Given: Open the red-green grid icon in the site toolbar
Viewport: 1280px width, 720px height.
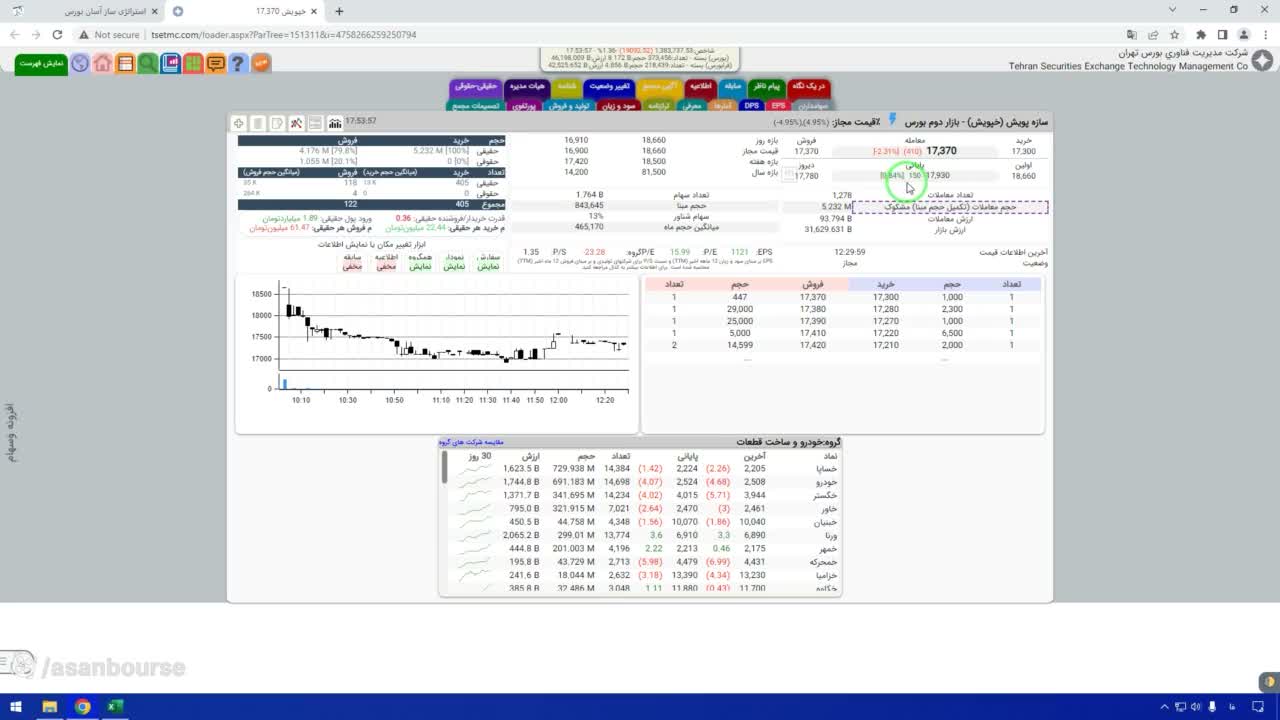Looking at the screenshot, I should [x=193, y=63].
